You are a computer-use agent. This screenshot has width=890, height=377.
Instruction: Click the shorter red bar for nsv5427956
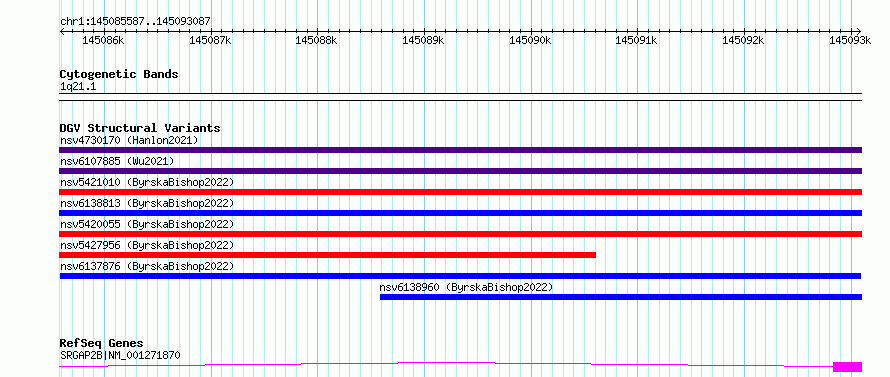(x=328, y=255)
